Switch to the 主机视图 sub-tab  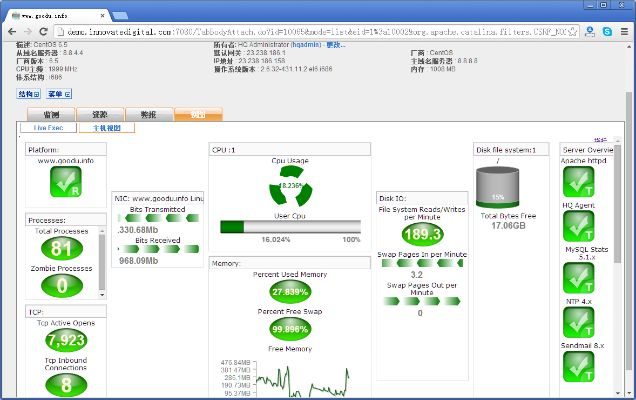[107, 128]
